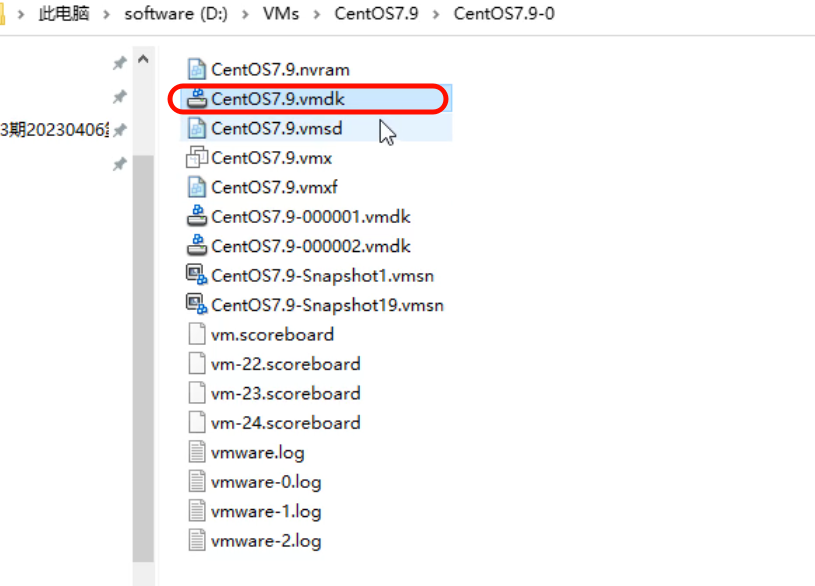Click the CentOS7.9.vmsd file icon
This screenshot has height=586, width=815.
click(x=197, y=129)
